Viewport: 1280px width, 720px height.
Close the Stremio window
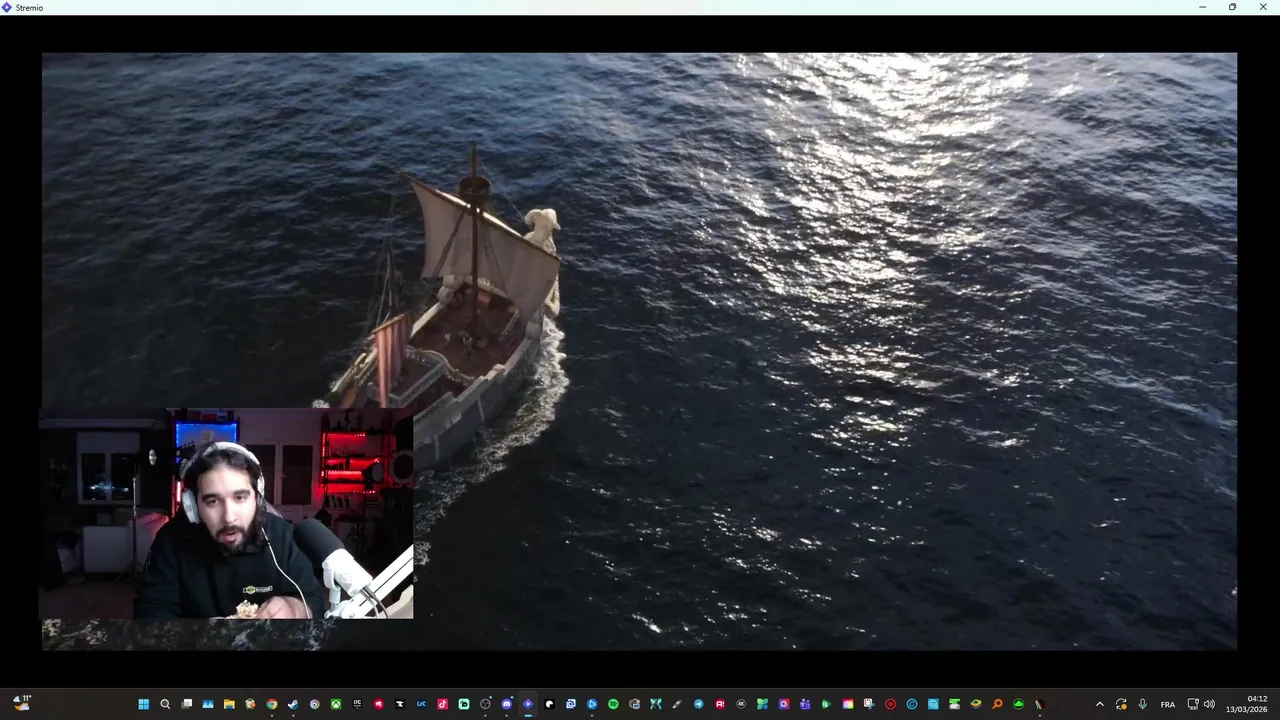(1262, 7)
